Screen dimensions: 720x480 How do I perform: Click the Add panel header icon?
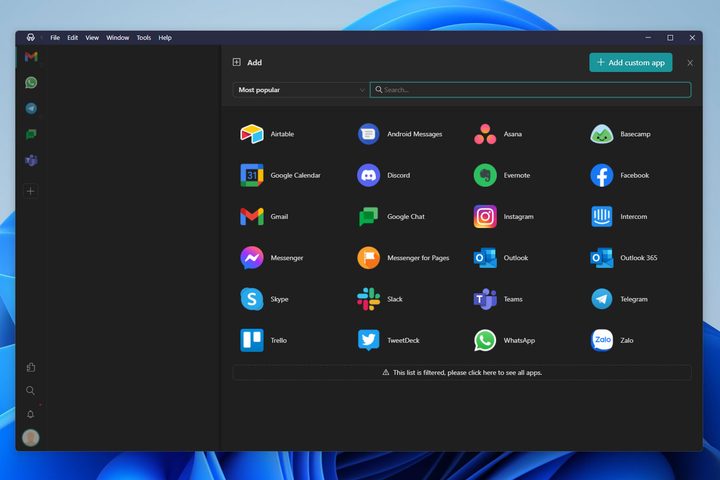click(236, 62)
